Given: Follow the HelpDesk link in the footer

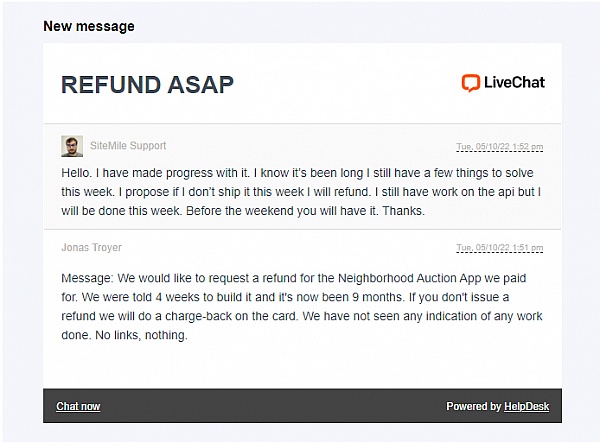Looking at the screenshot, I should tap(527, 406).
